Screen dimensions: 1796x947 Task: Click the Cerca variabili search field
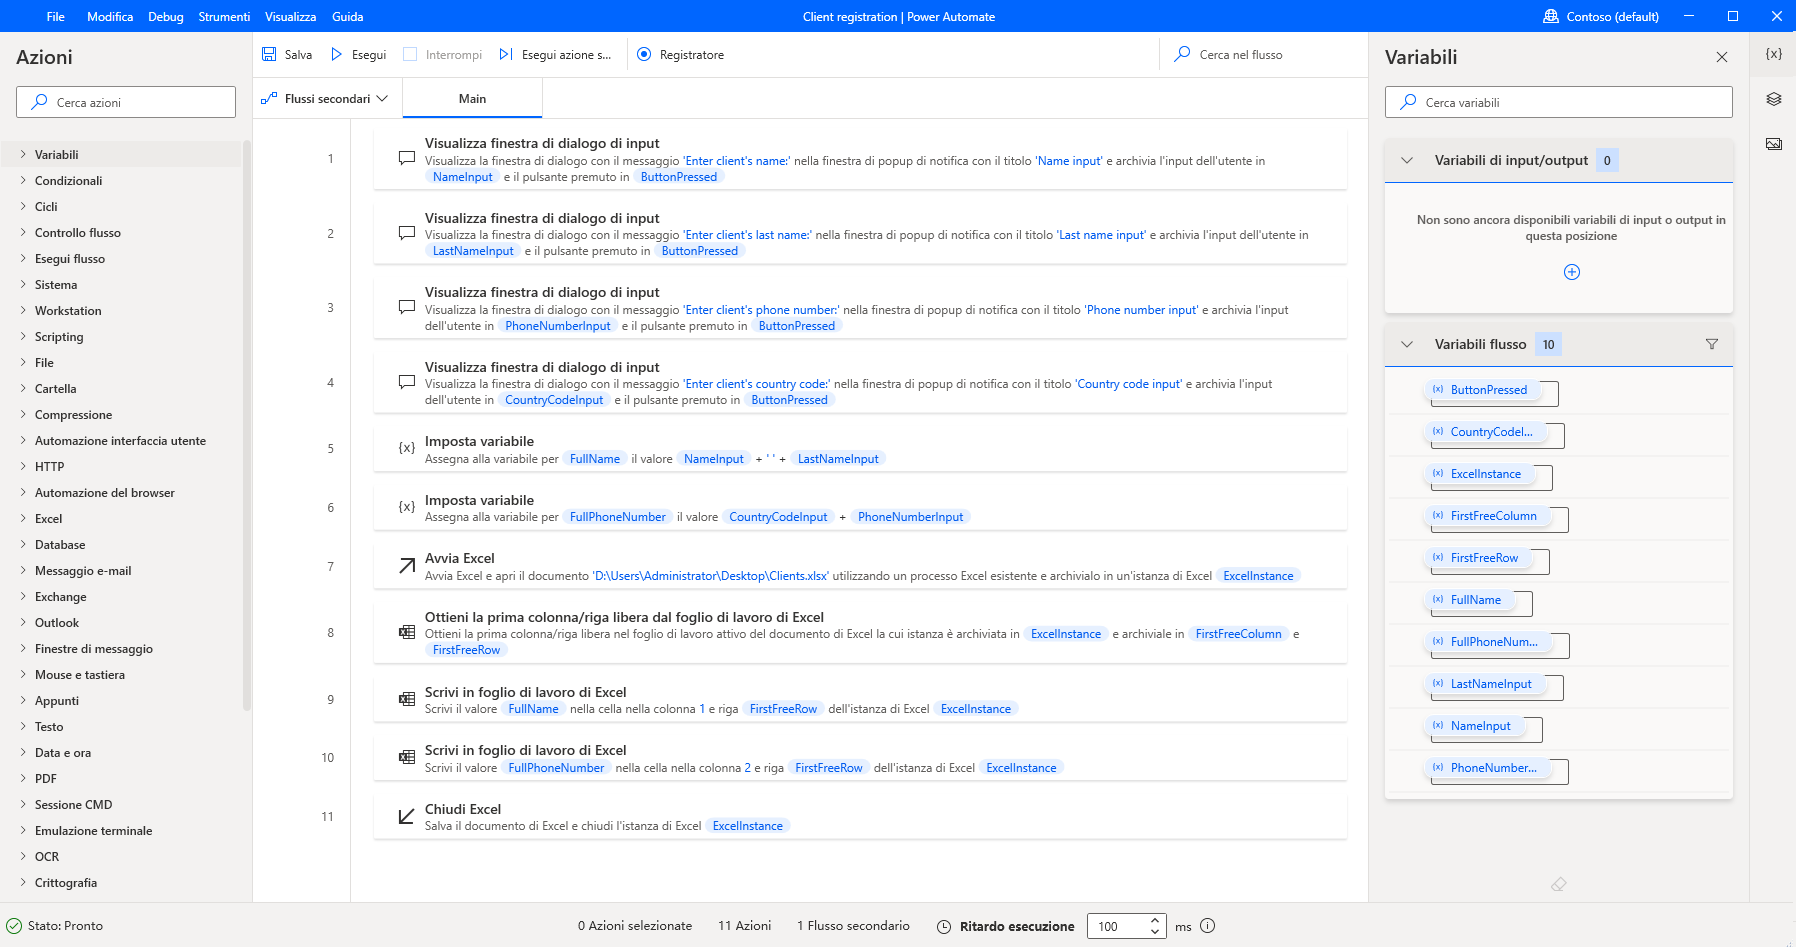(x=1559, y=102)
